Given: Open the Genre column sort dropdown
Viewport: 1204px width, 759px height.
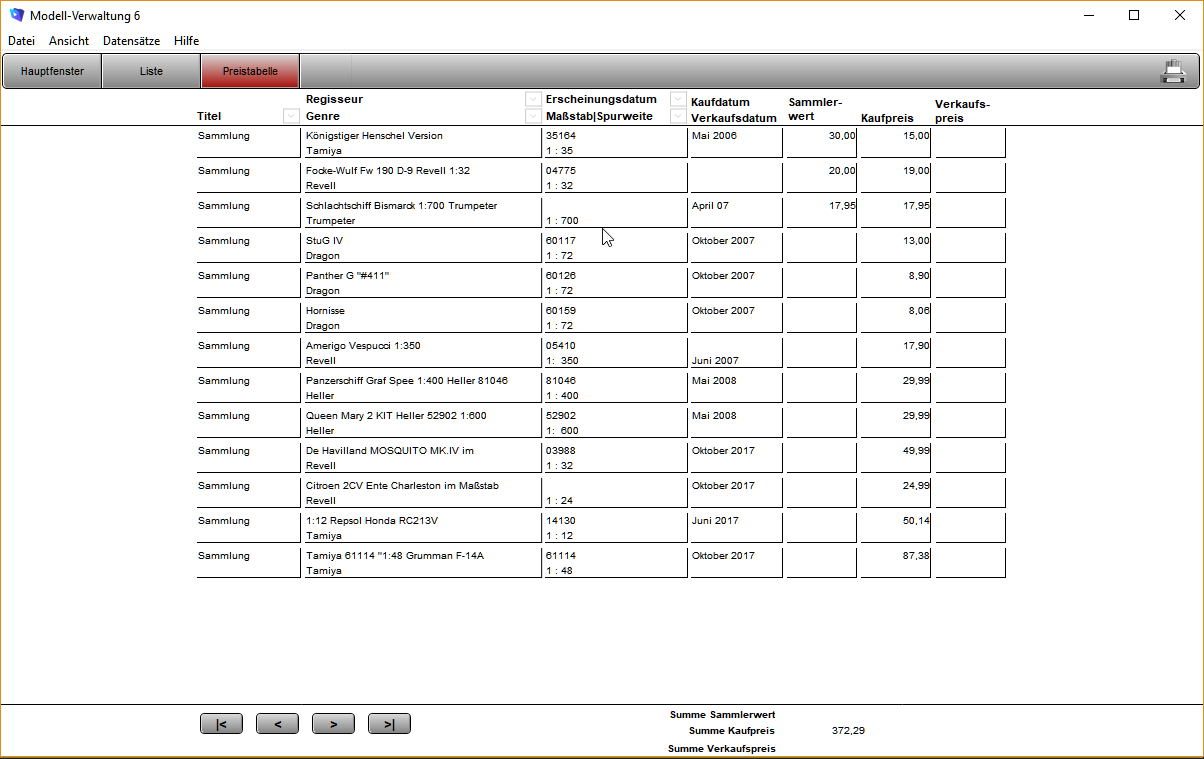Looking at the screenshot, I should click(534, 116).
